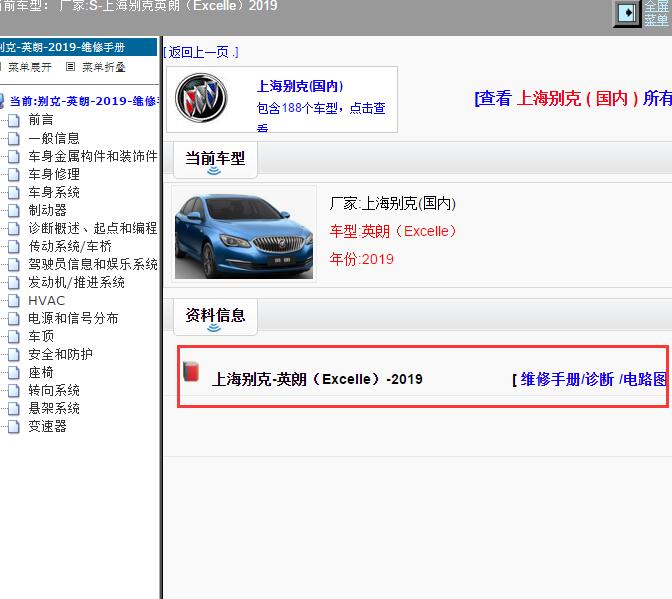Click page icon beside 诊断概述
This screenshot has width=672, height=599.
(x=14, y=228)
